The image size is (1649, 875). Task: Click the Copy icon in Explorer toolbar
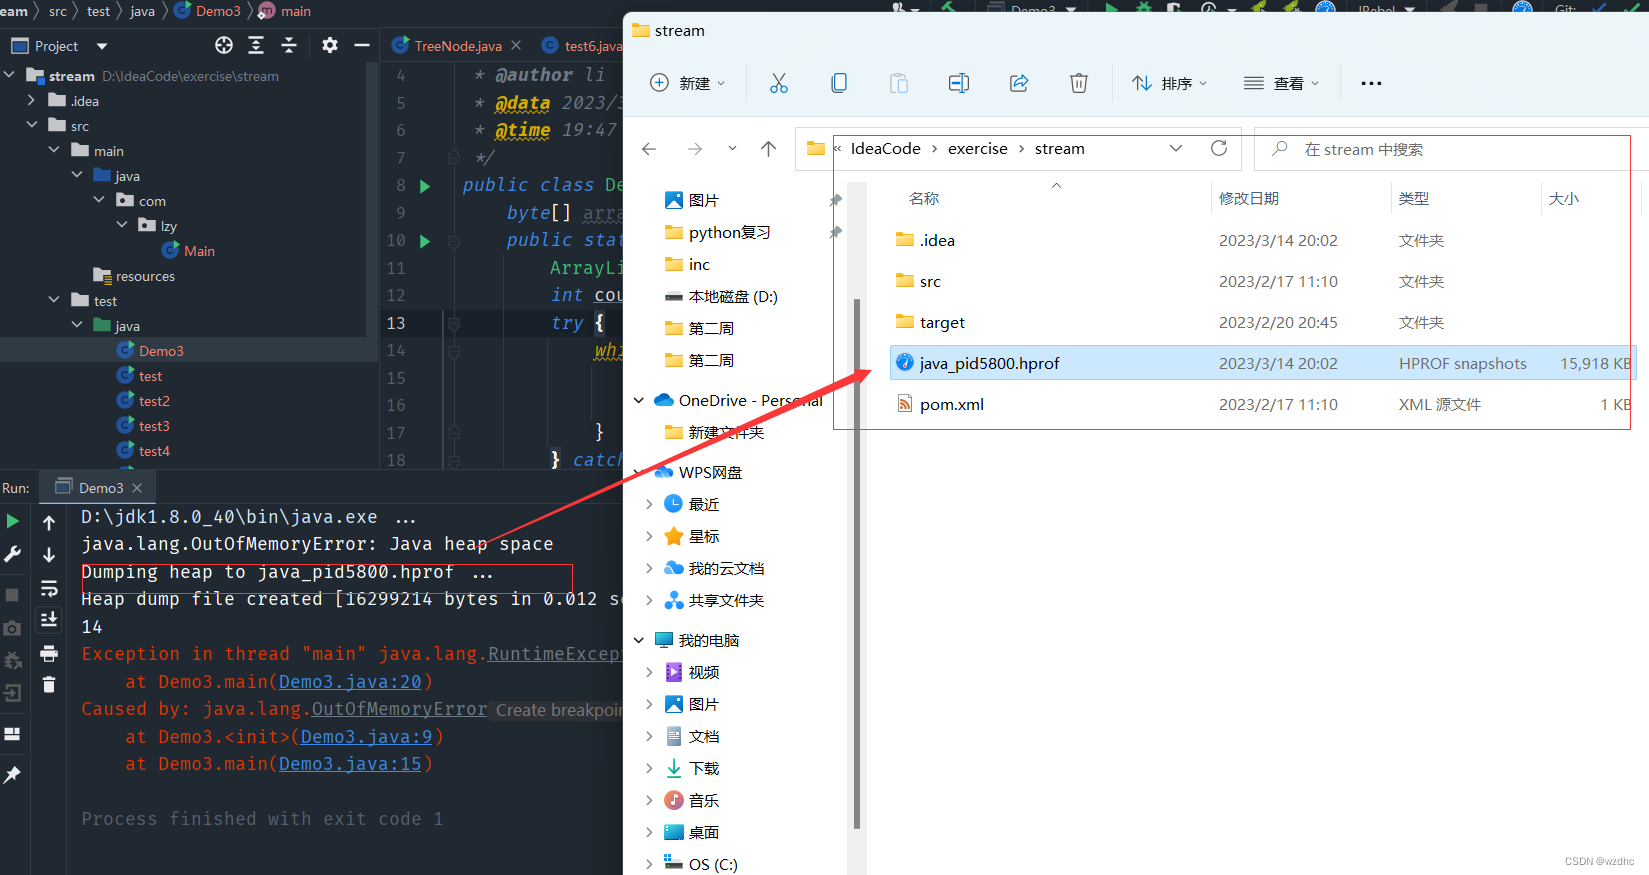pyautogui.click(x=839, y=83)
